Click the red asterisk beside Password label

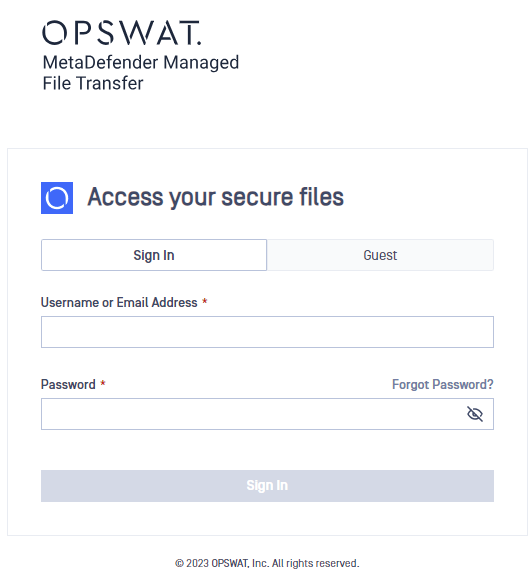(x=103, y=383)
